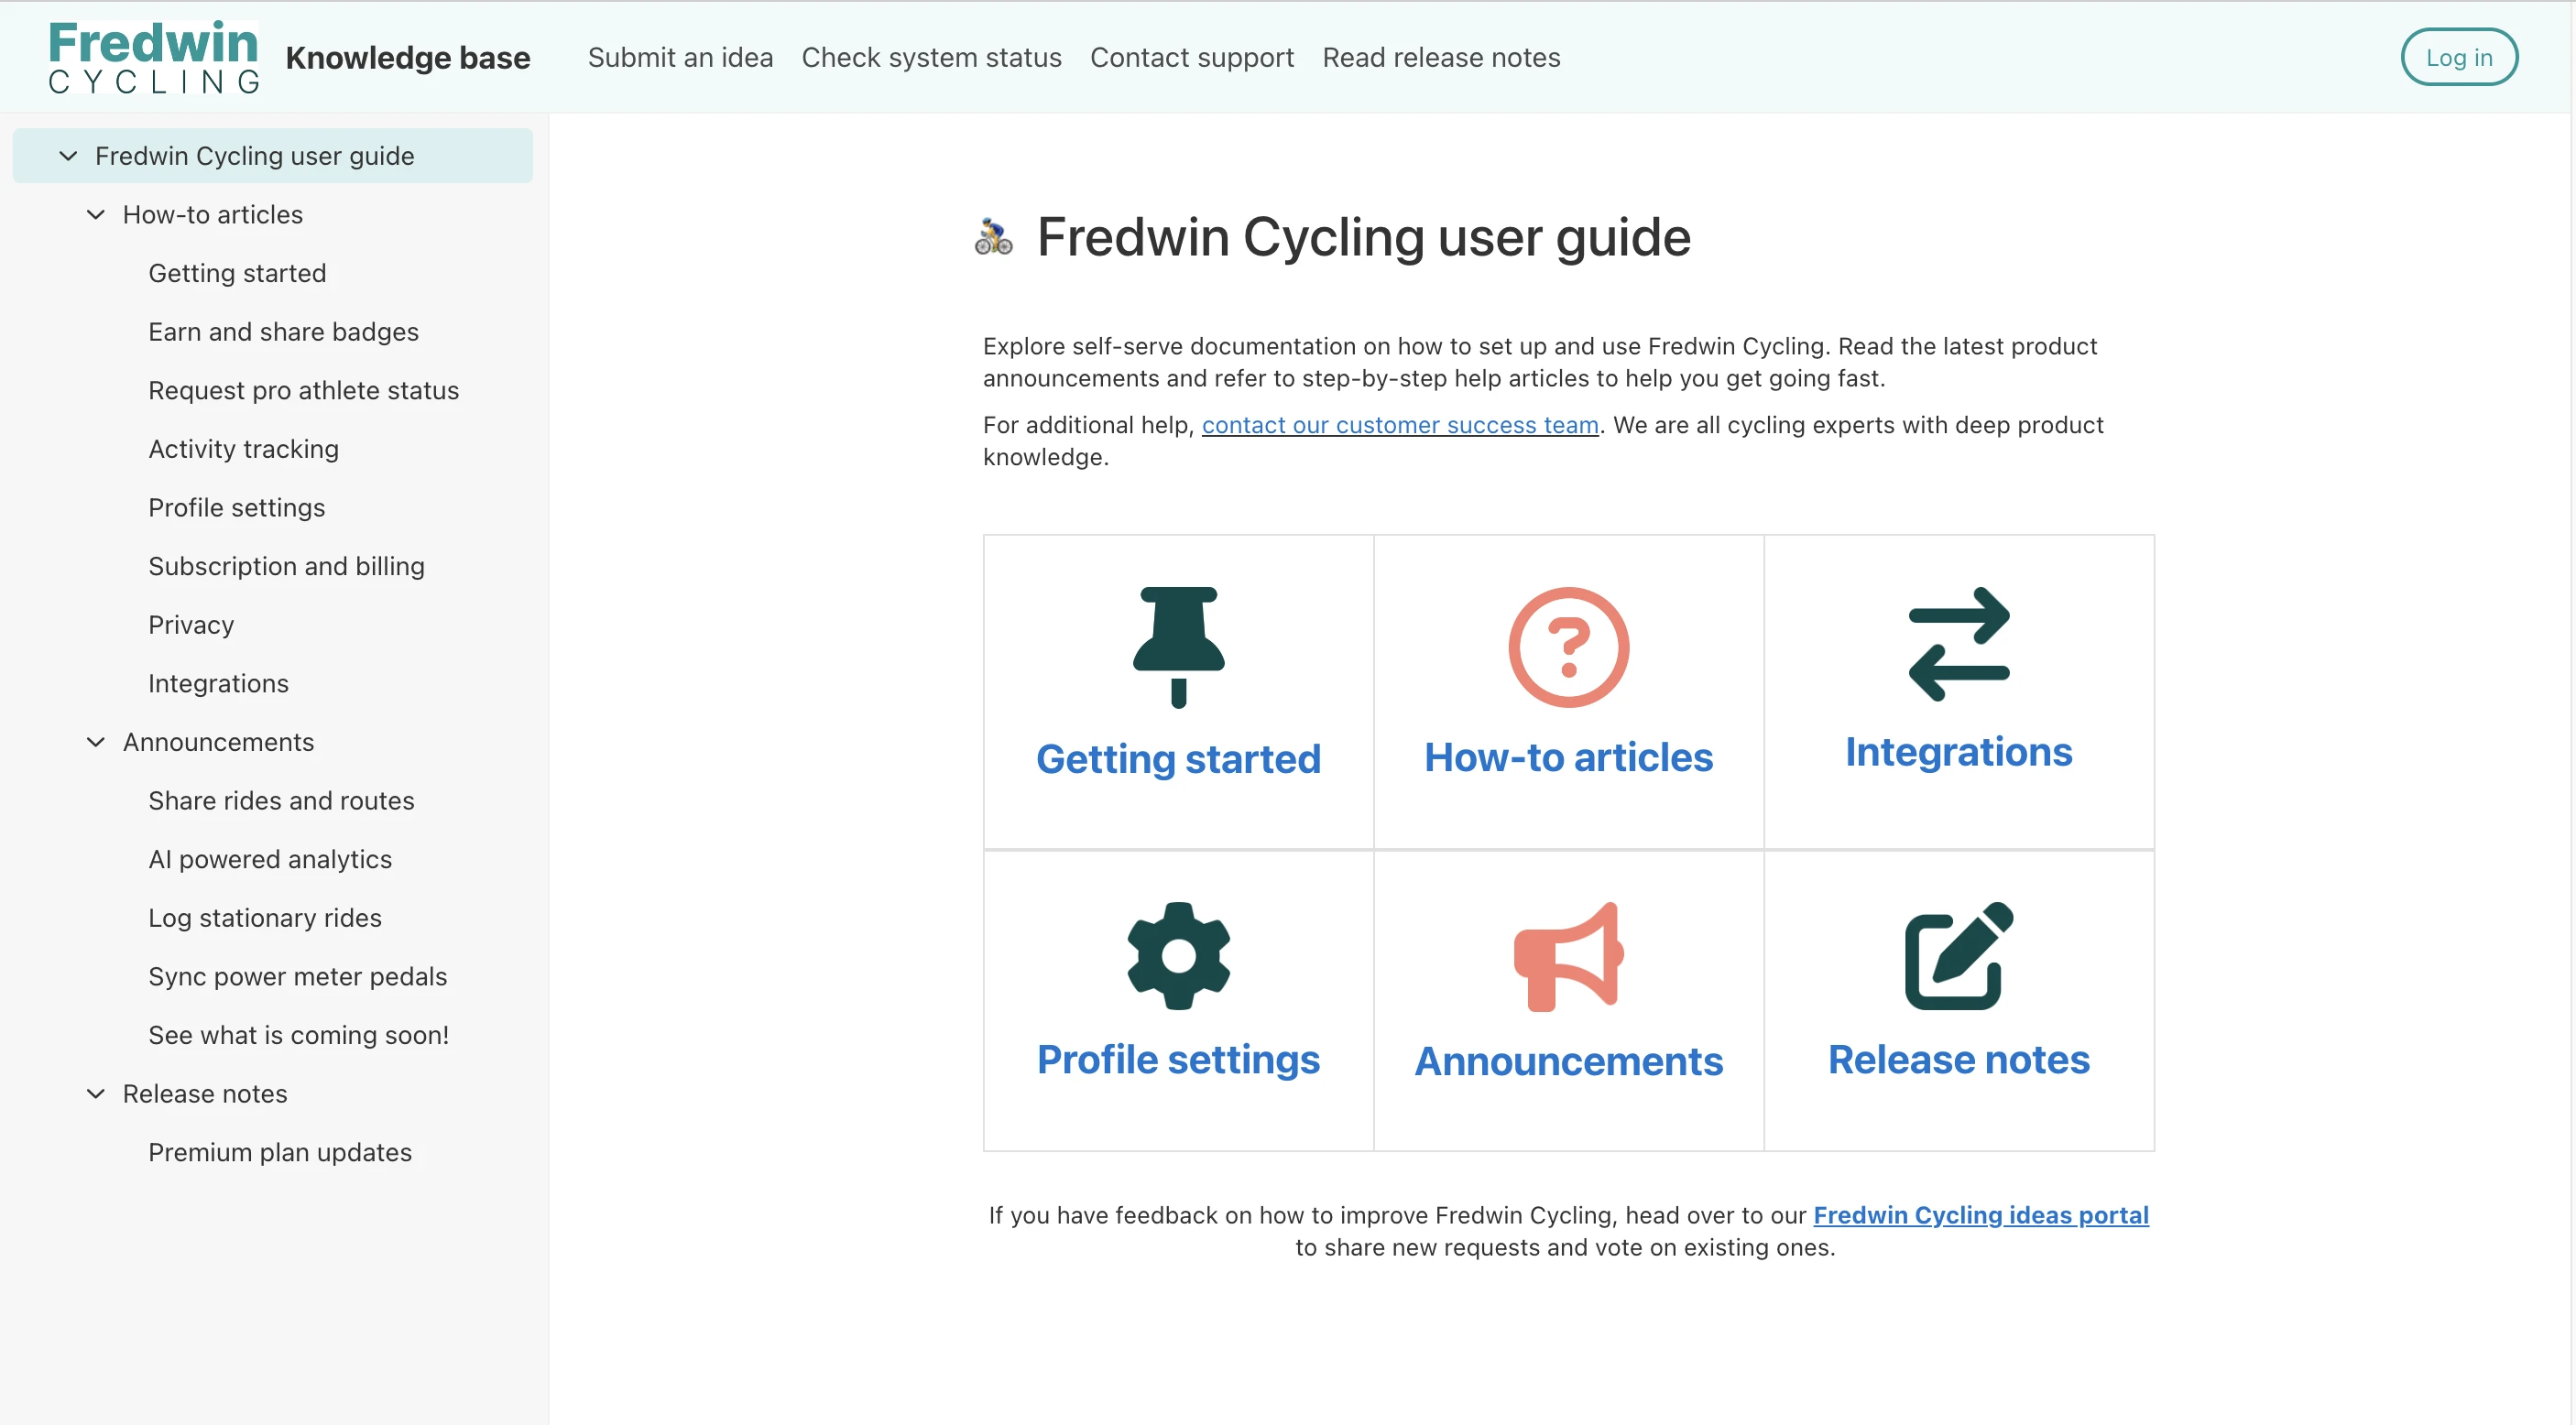
Task: Open the contact our customer success team link
Action: pos(1400,425)
